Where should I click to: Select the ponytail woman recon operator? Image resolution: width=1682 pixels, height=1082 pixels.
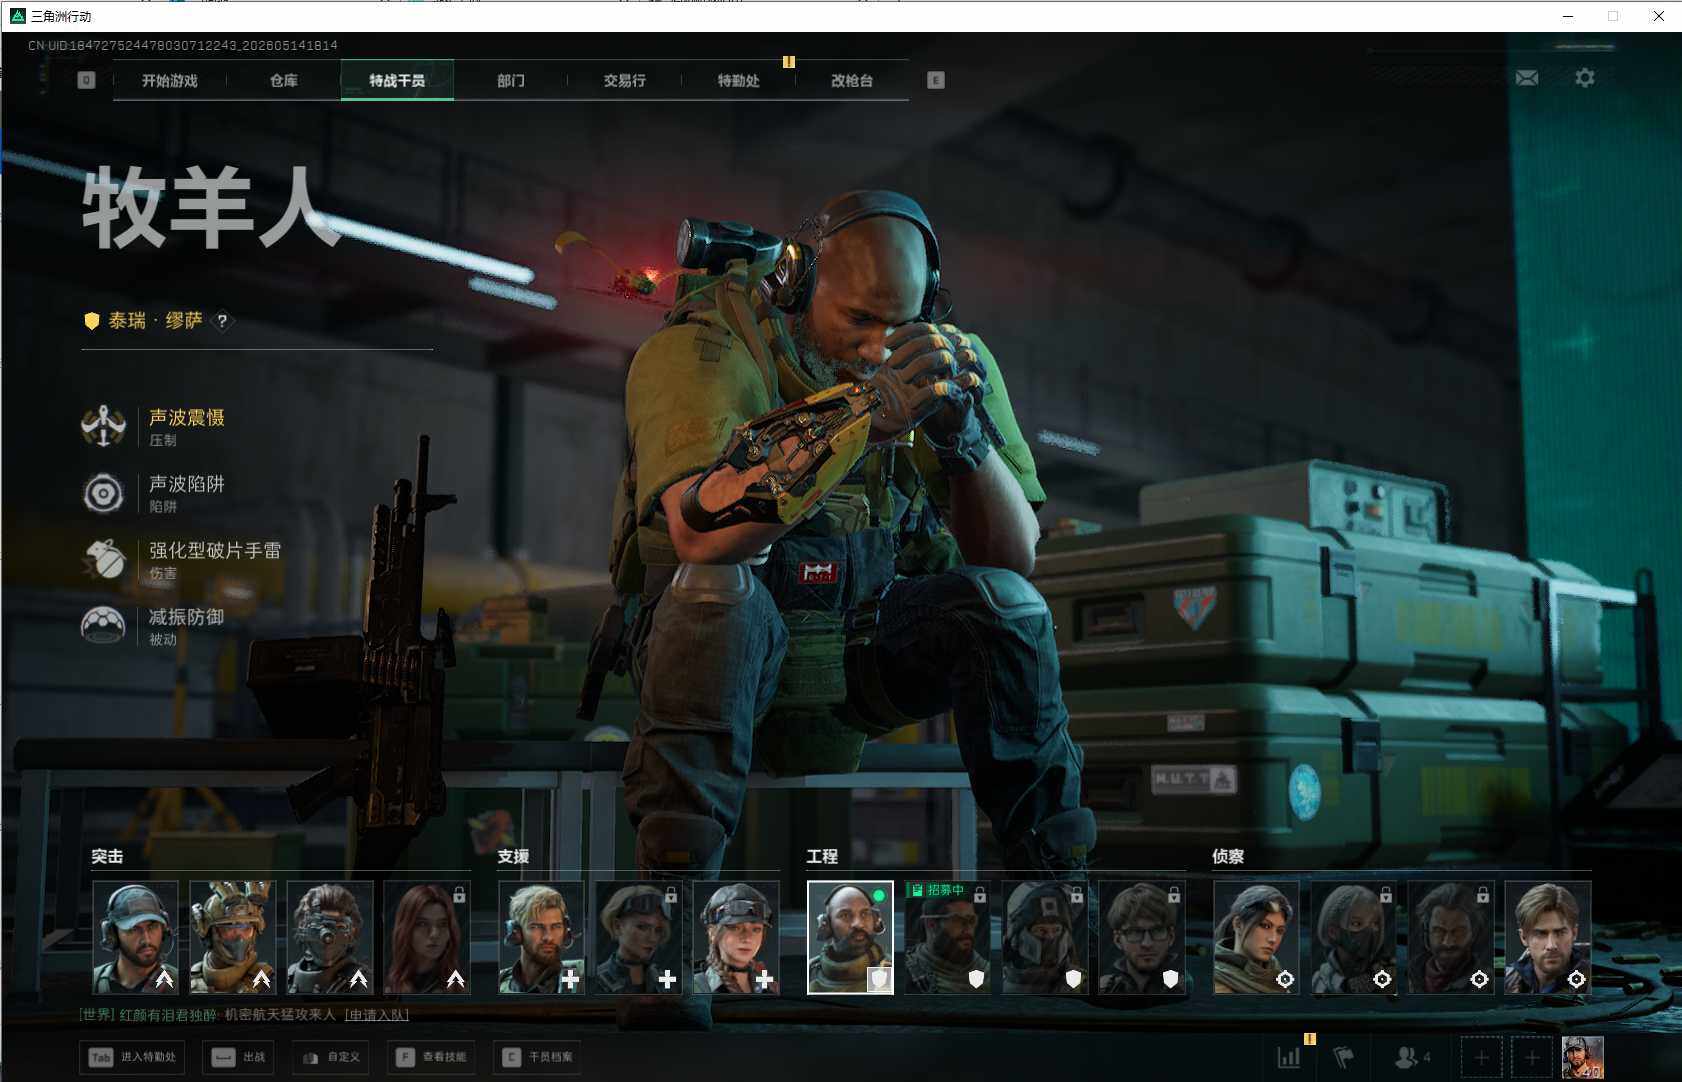[1256, 938]
